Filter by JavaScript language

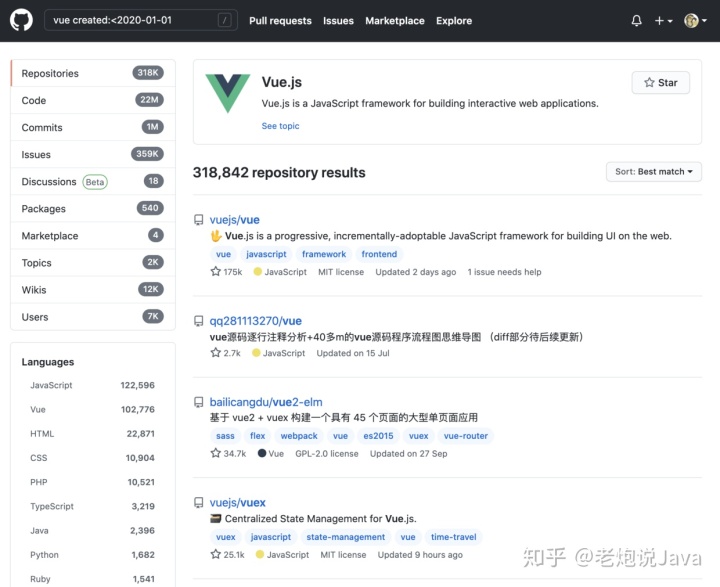coord(92,385)
